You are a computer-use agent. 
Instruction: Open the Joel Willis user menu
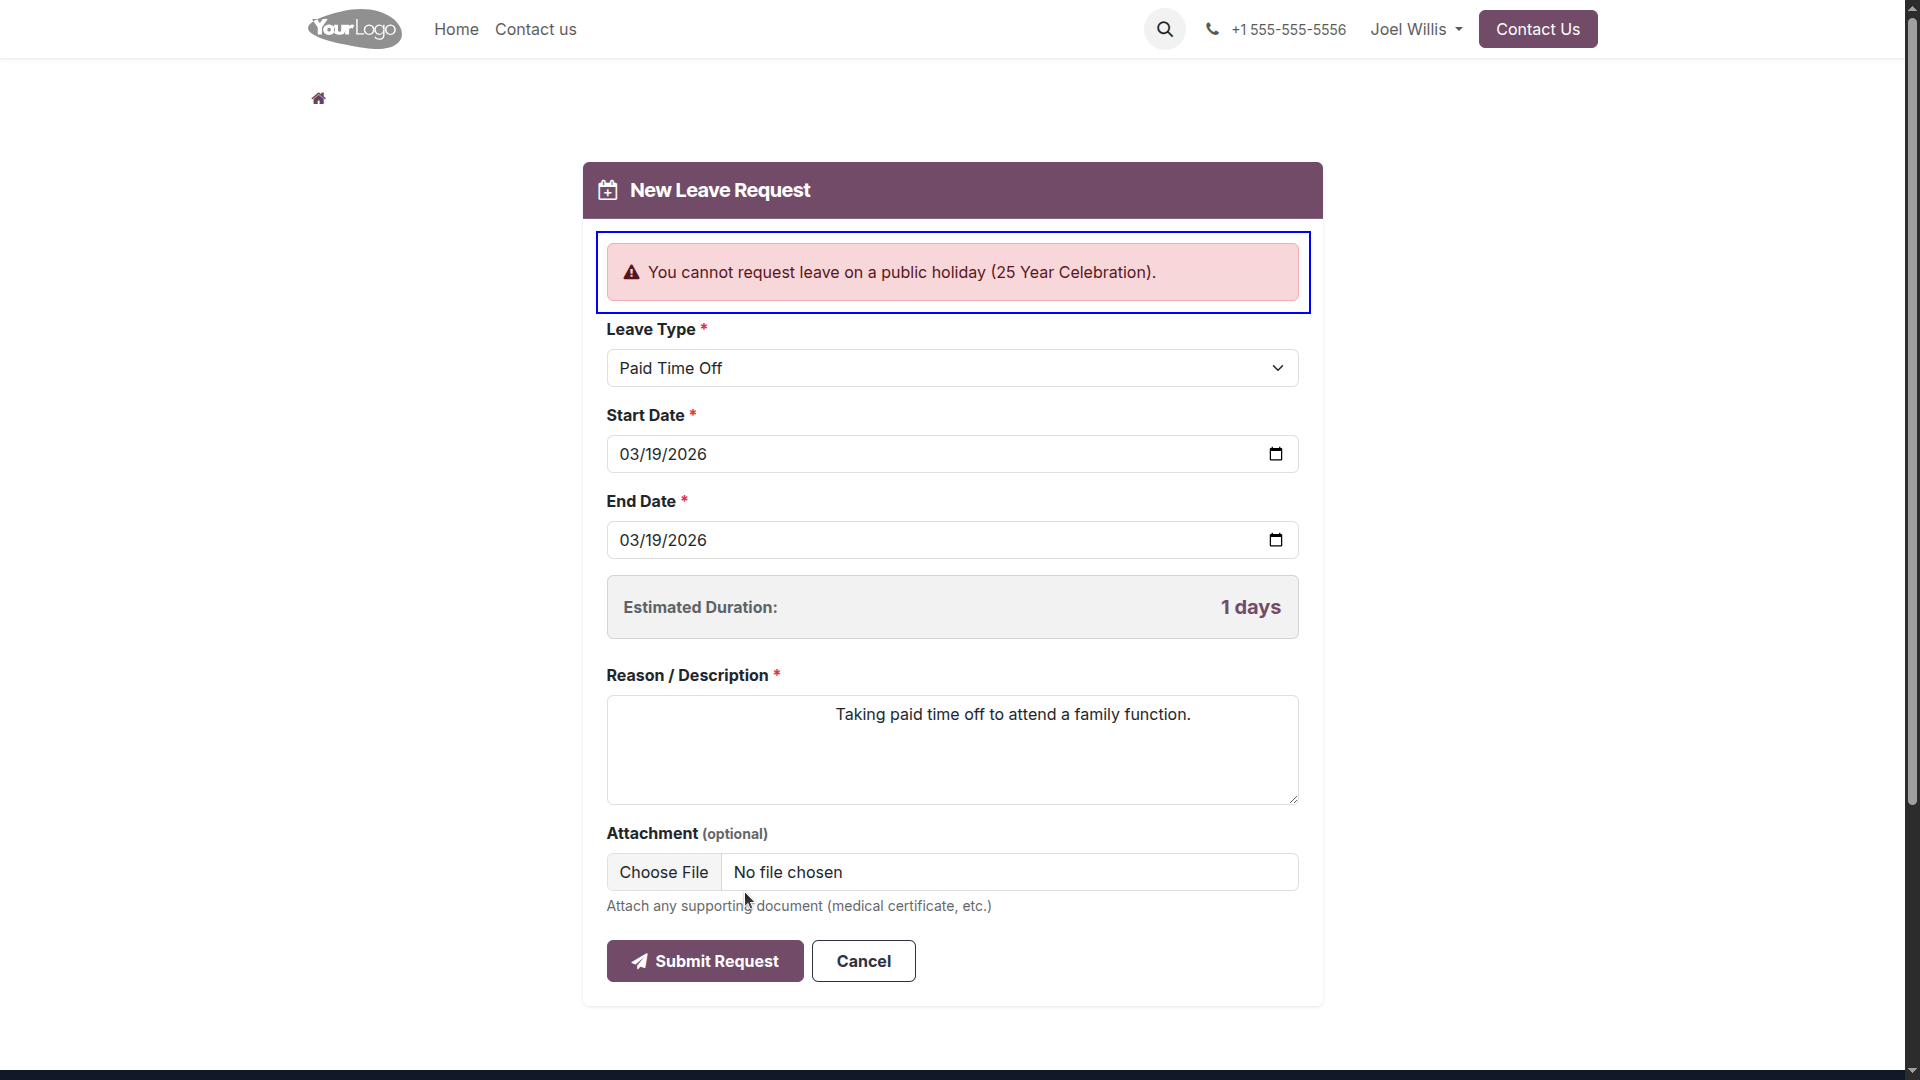1416,29
